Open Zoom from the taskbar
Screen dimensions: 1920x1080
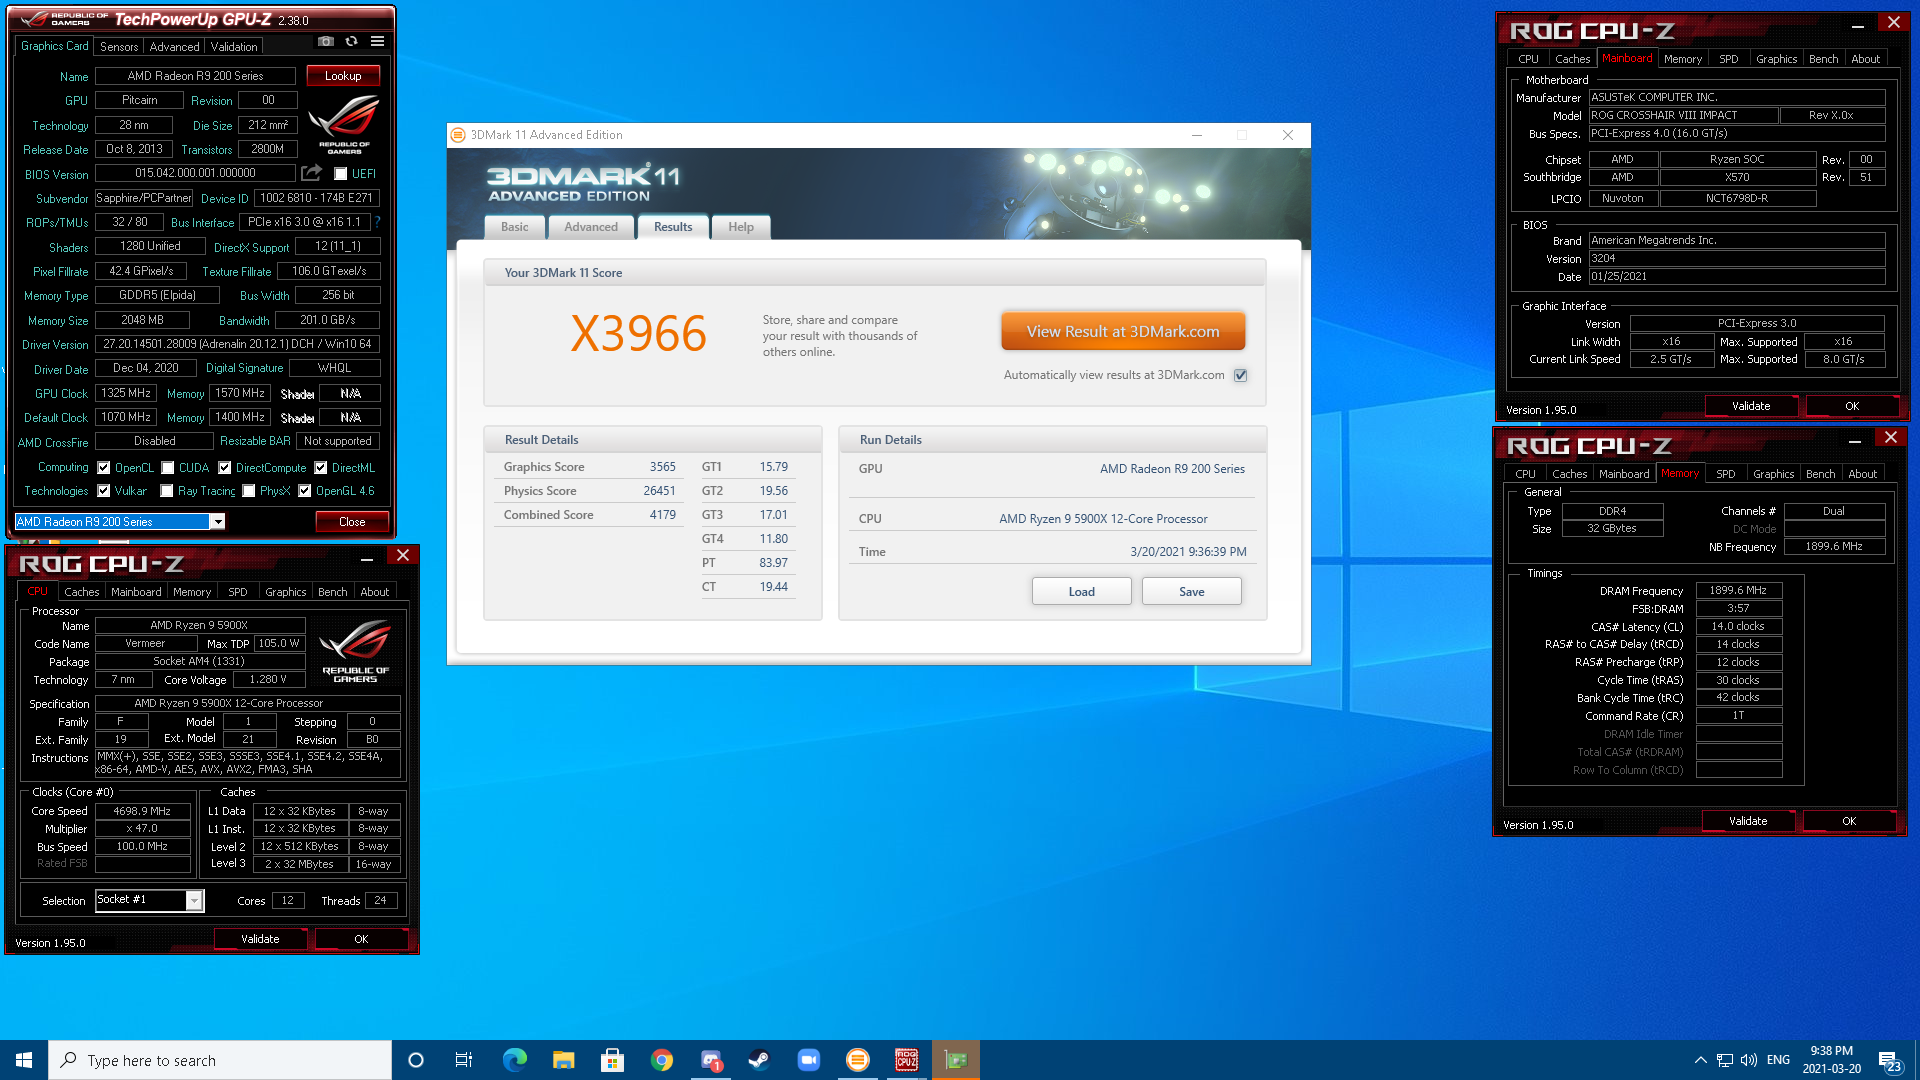808,1060
